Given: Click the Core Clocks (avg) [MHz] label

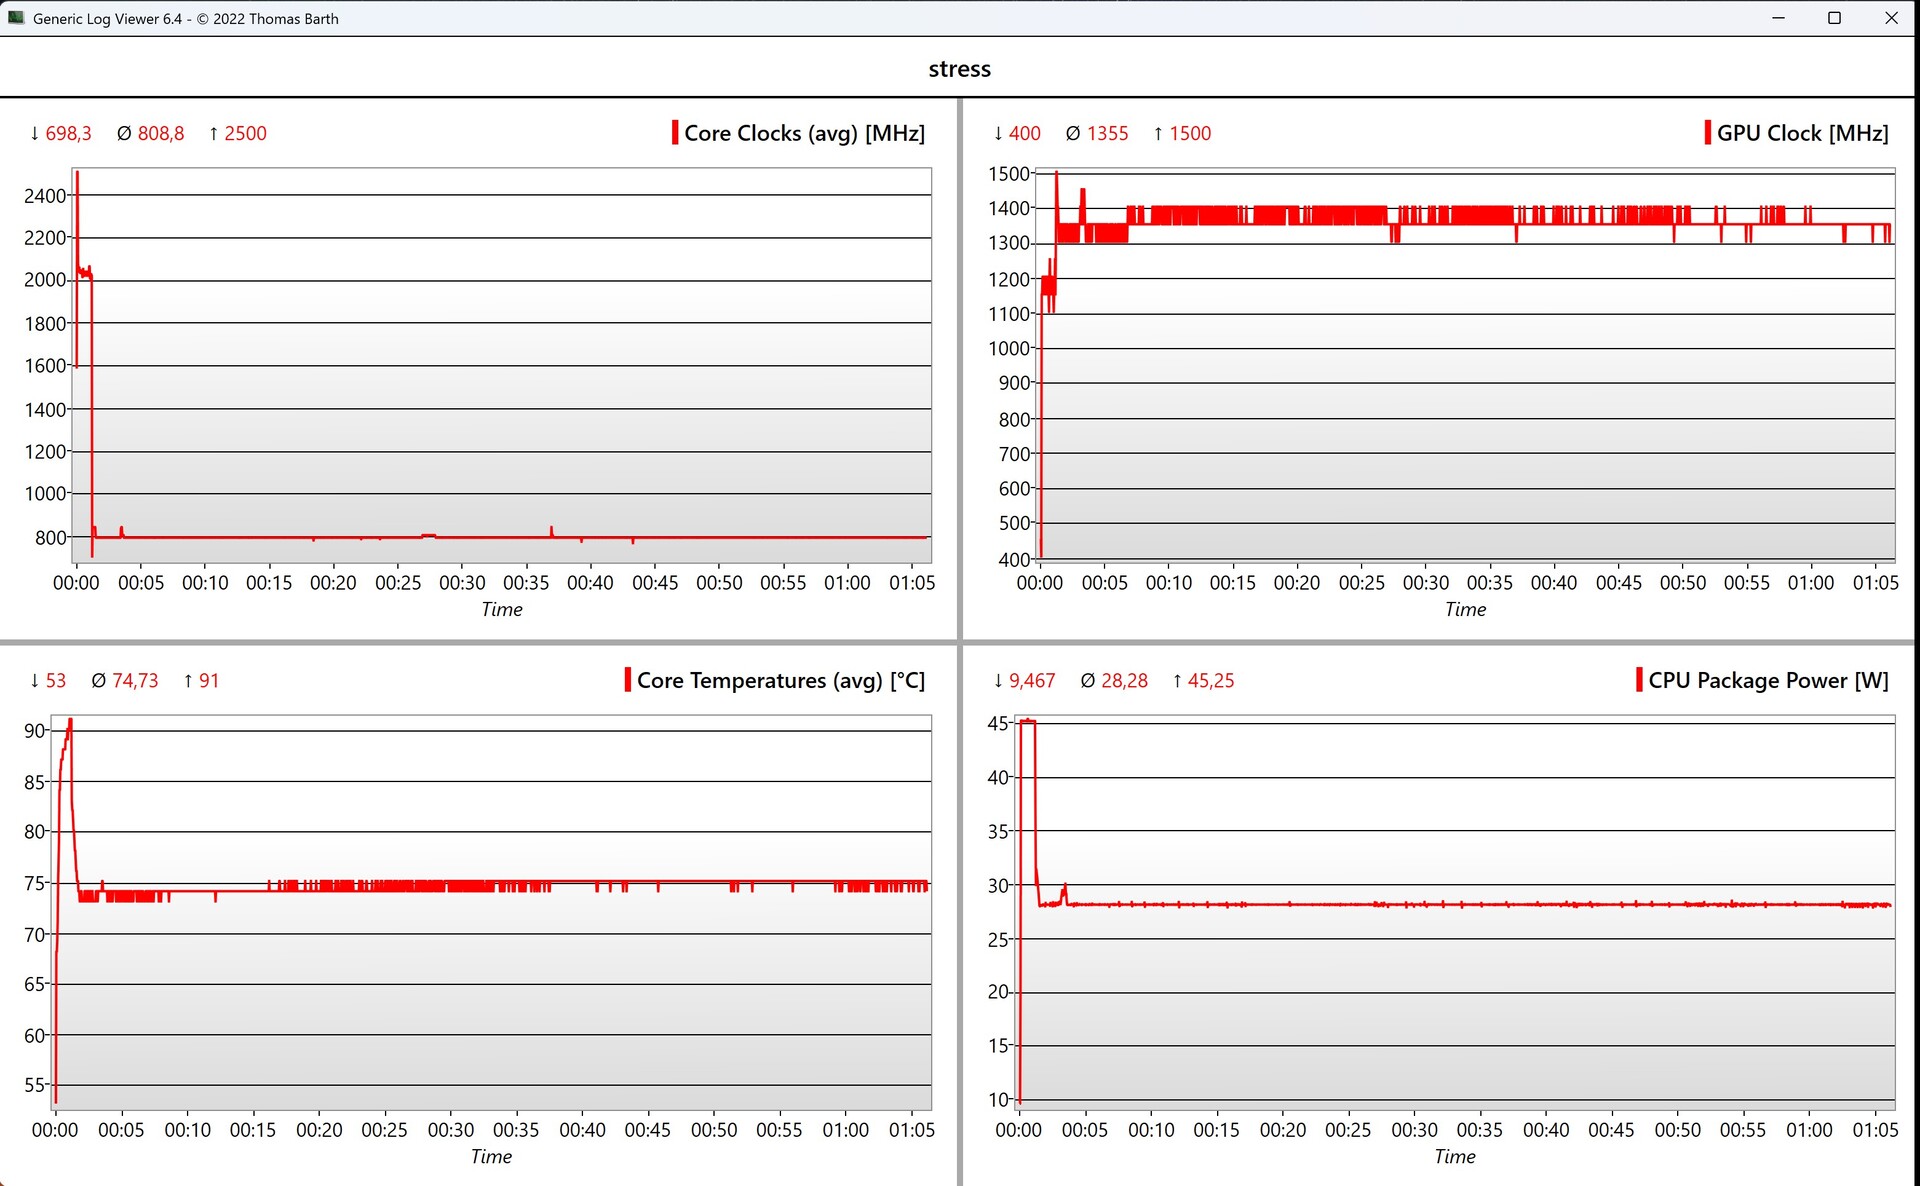Looking at the screenshot, I should [x=804, y=133].
